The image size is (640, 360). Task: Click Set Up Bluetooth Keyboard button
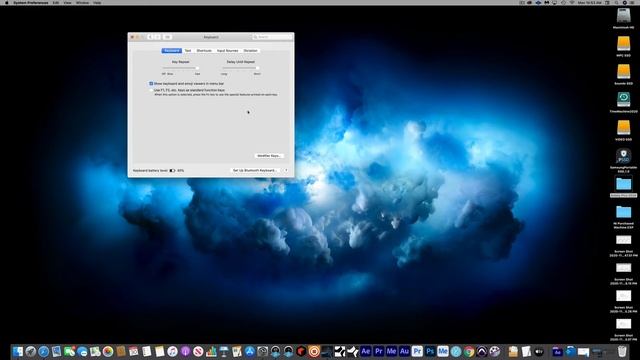point(255,170)
